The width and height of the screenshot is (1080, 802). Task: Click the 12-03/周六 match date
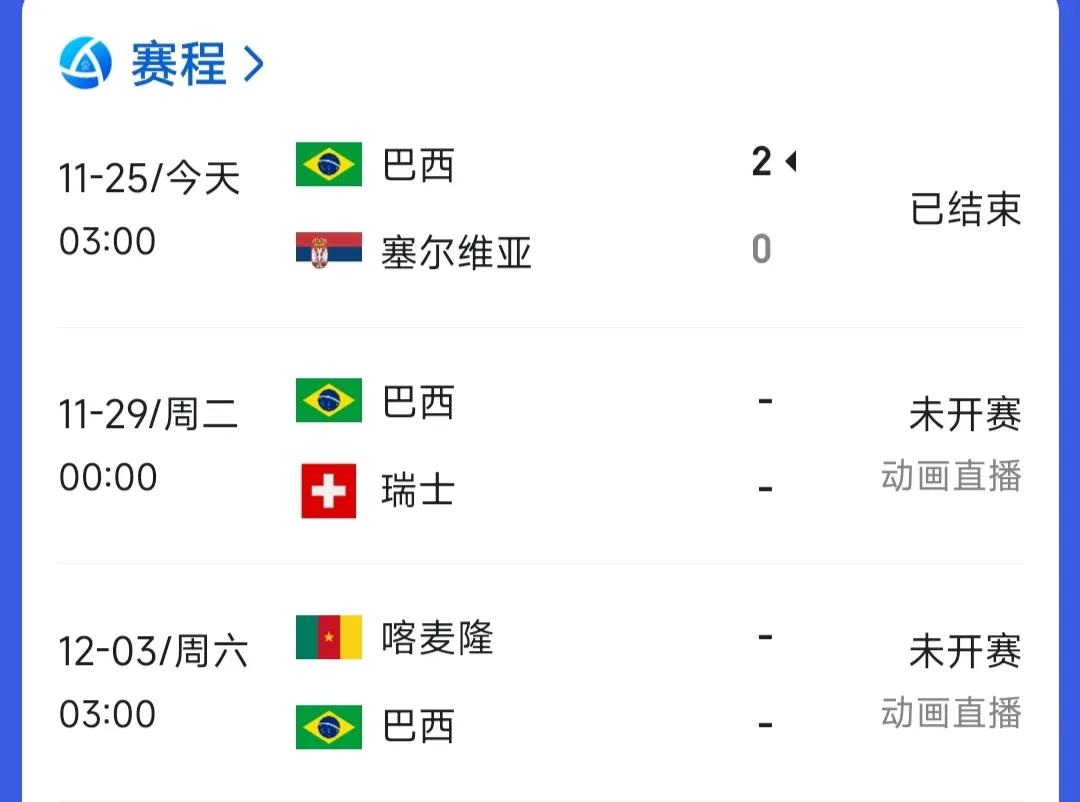pyautogui.click(x=153, y=651)
